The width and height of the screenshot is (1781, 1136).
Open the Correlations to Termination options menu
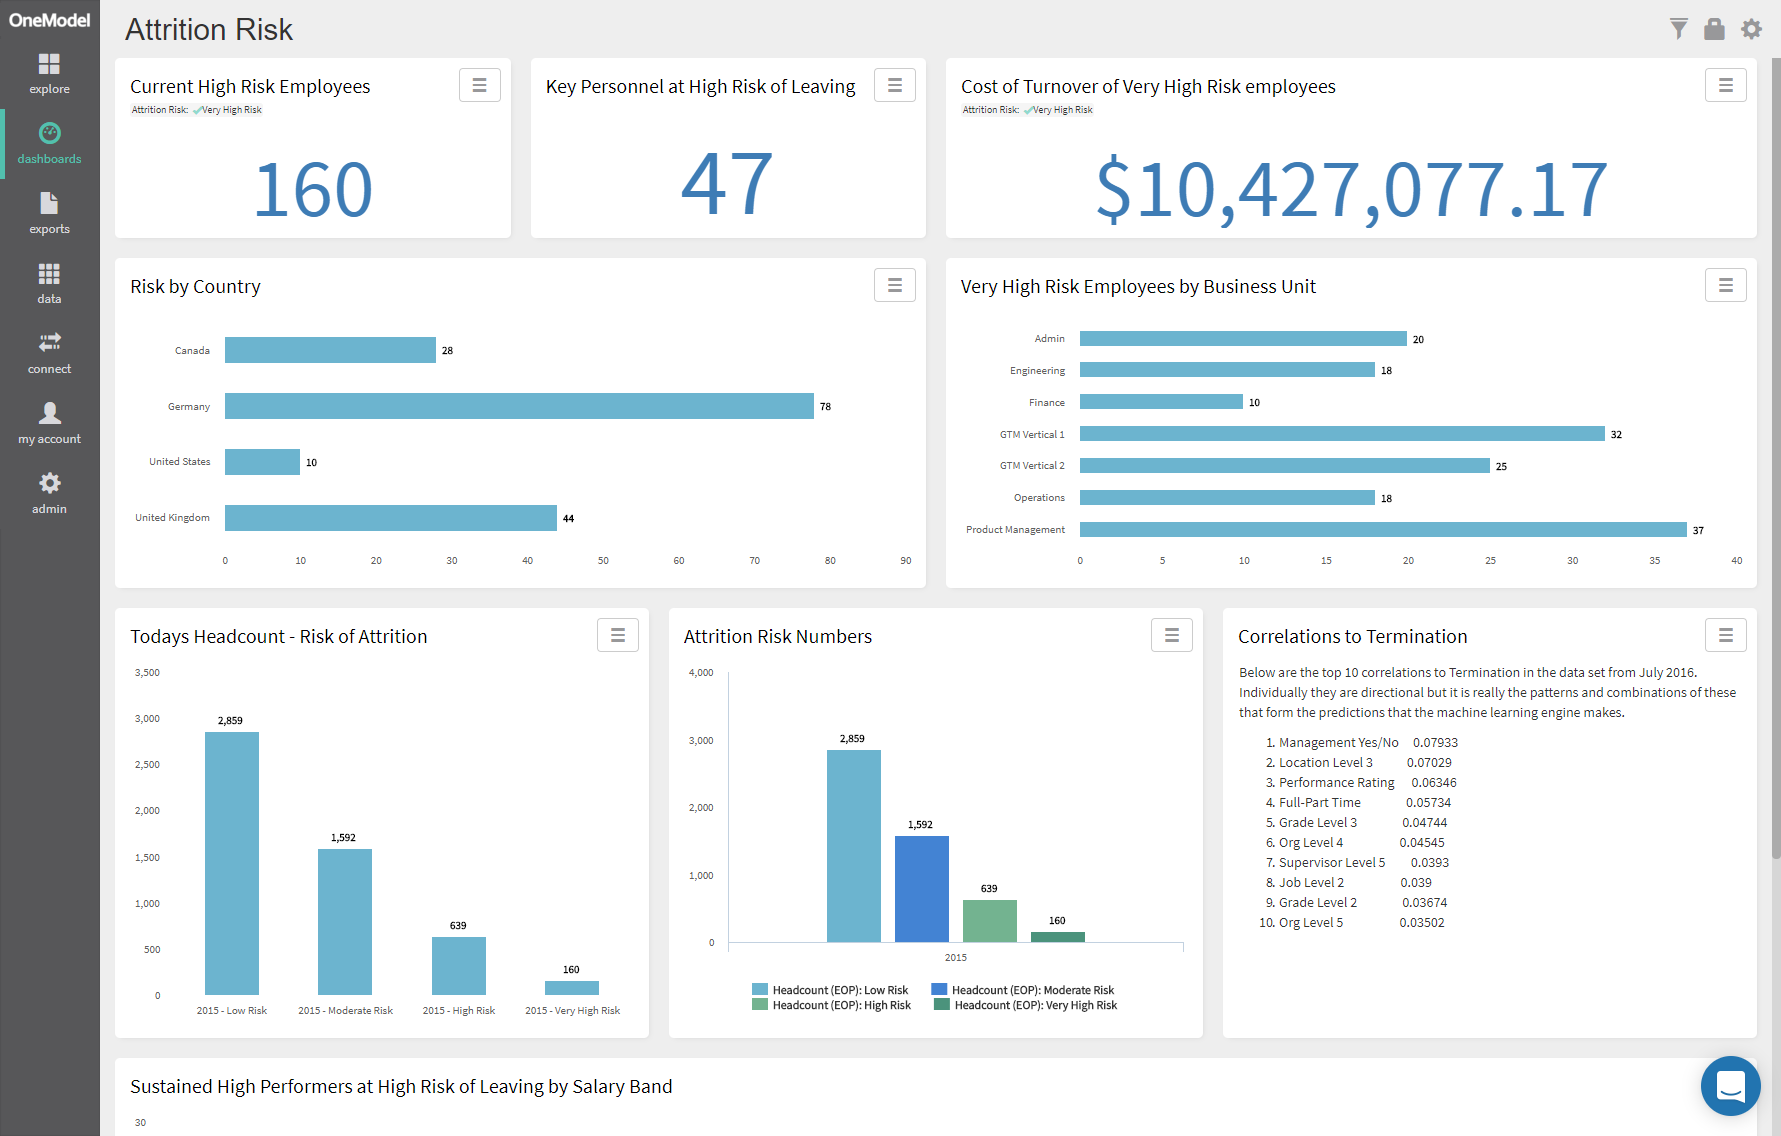1726,635
